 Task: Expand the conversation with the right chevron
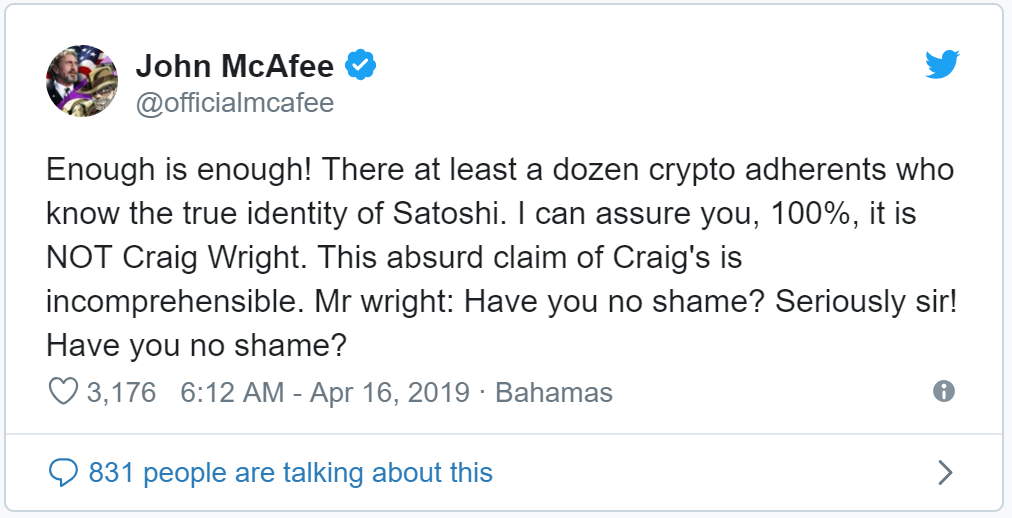click(x=944, y=472)
